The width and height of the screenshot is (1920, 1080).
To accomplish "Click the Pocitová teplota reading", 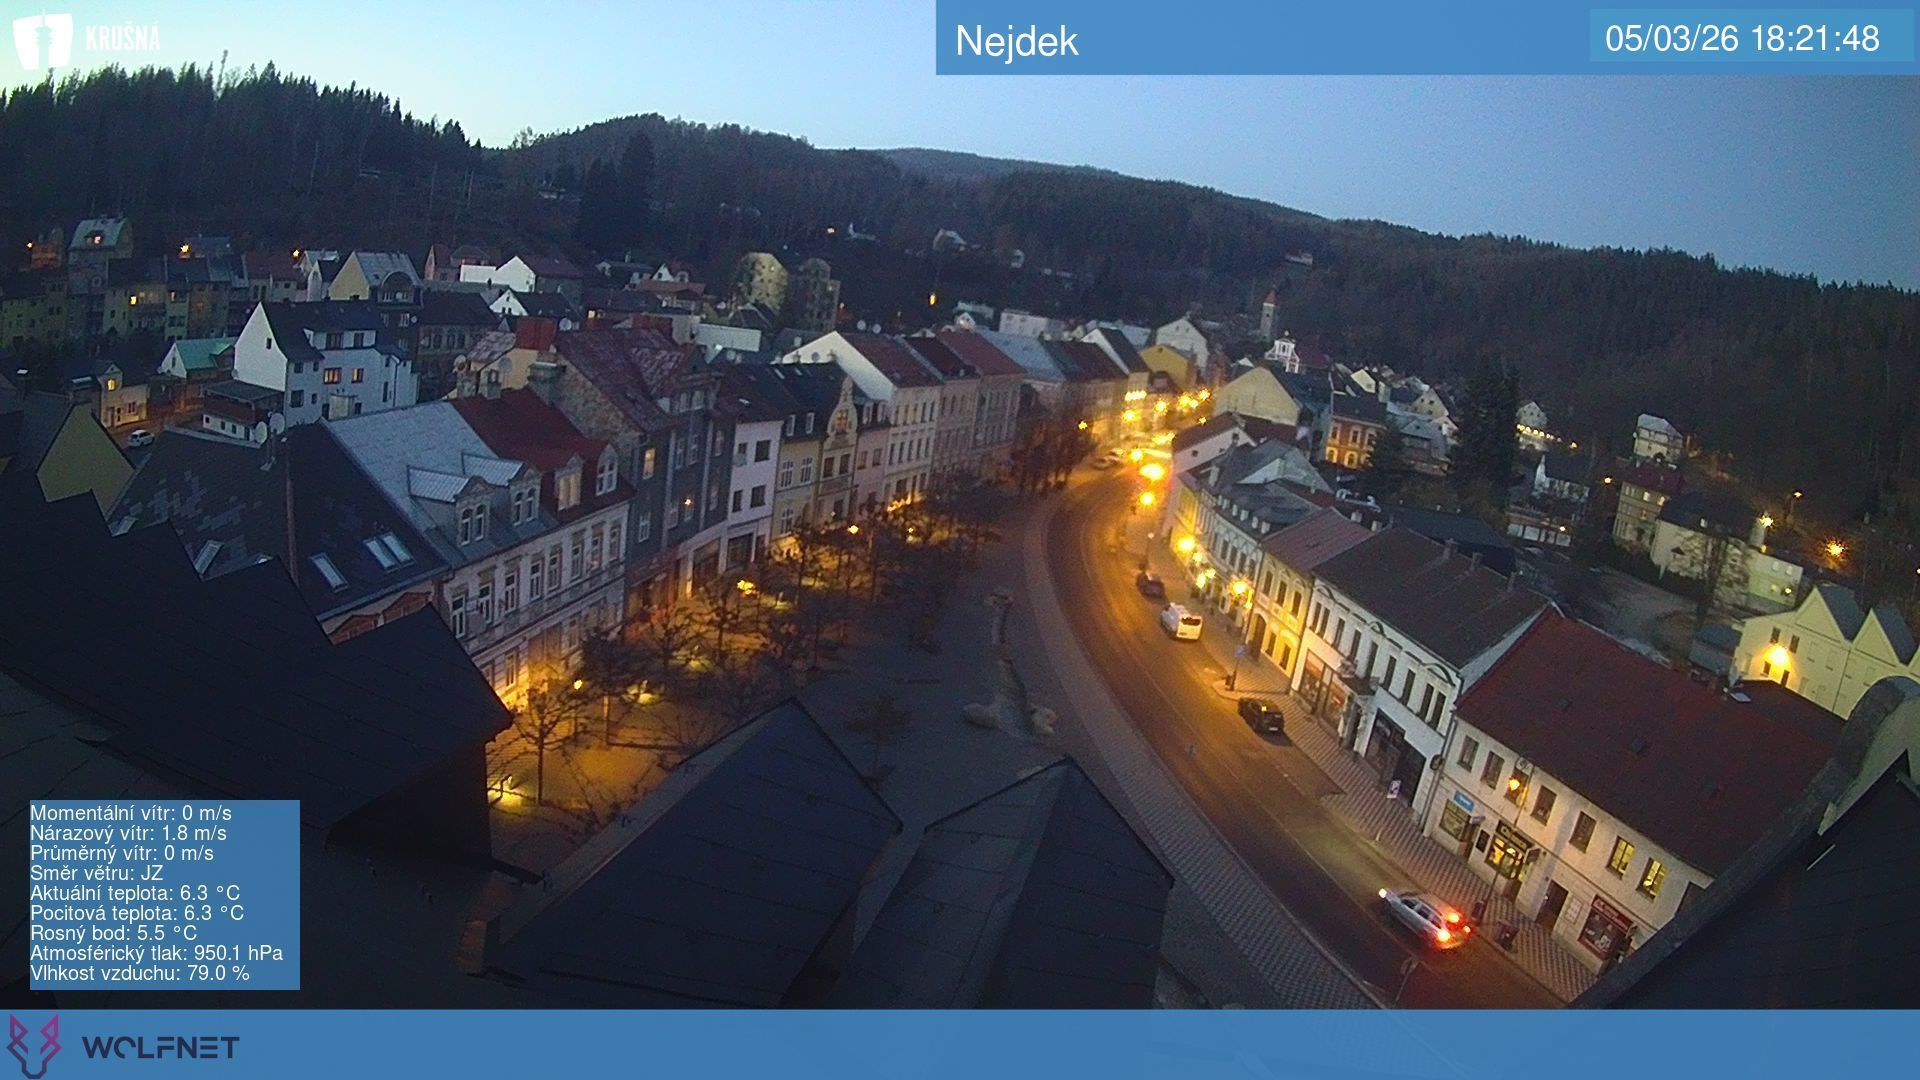I will coord(137,913).
